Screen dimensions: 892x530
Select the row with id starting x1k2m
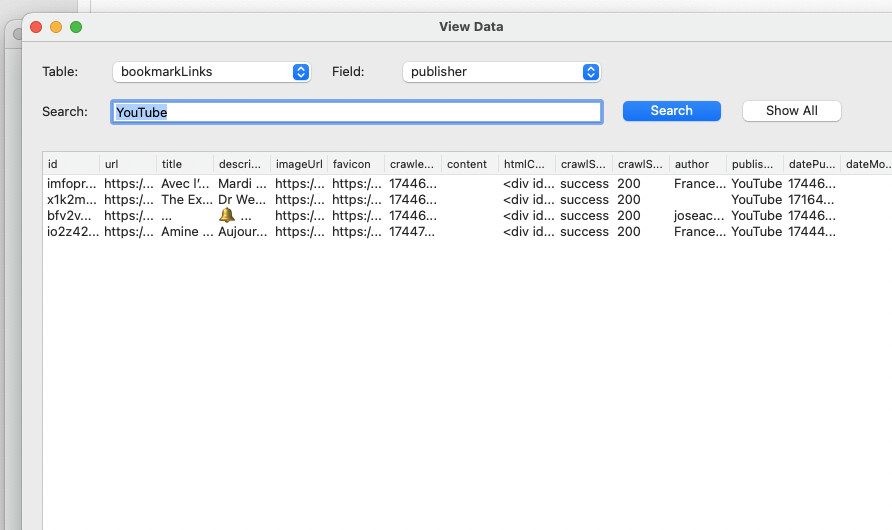[x=72, y=200]
